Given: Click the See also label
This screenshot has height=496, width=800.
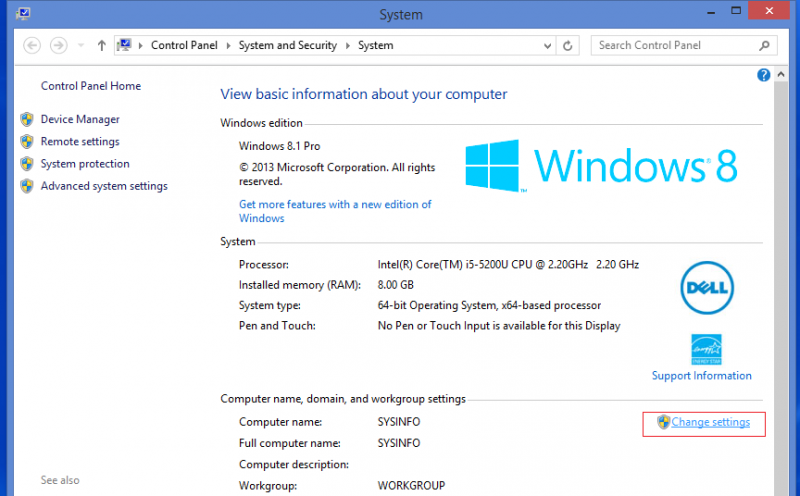Looking at the screenshot, I should [x=60, y=480].
